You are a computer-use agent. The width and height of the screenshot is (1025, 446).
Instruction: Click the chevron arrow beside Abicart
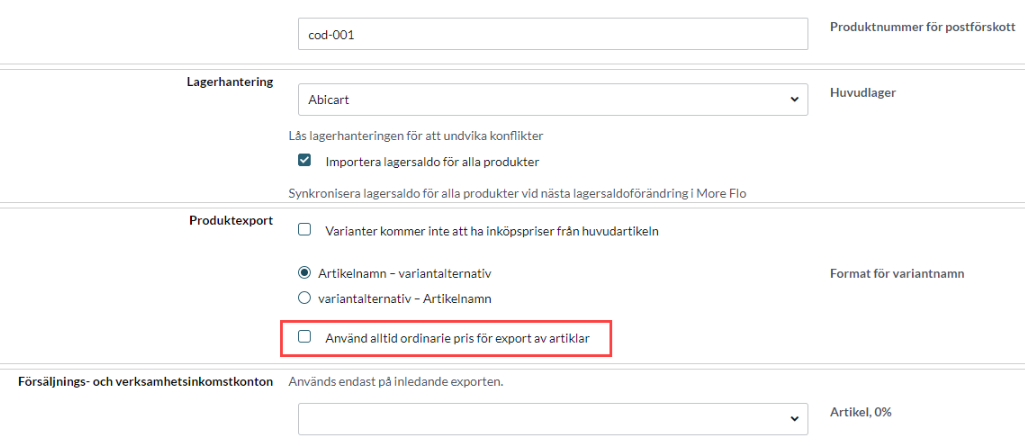coord(794,99)
